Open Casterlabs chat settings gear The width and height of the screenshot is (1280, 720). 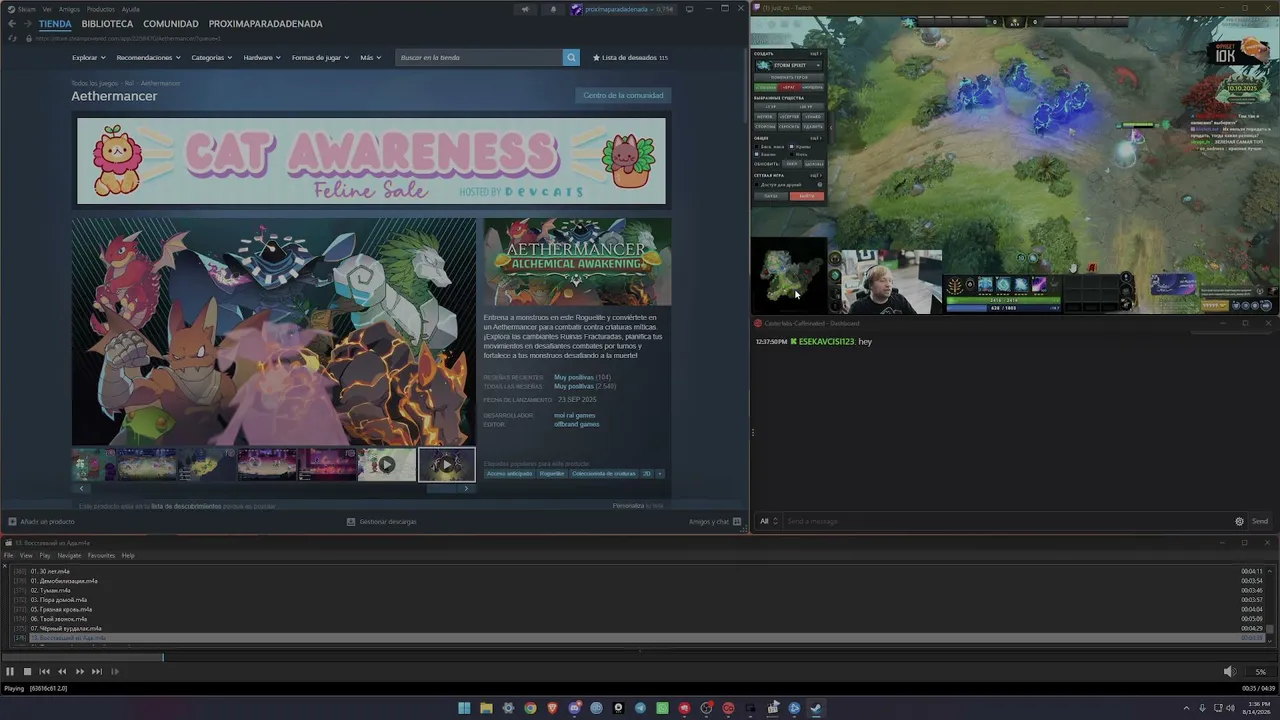coord(1240,521)
